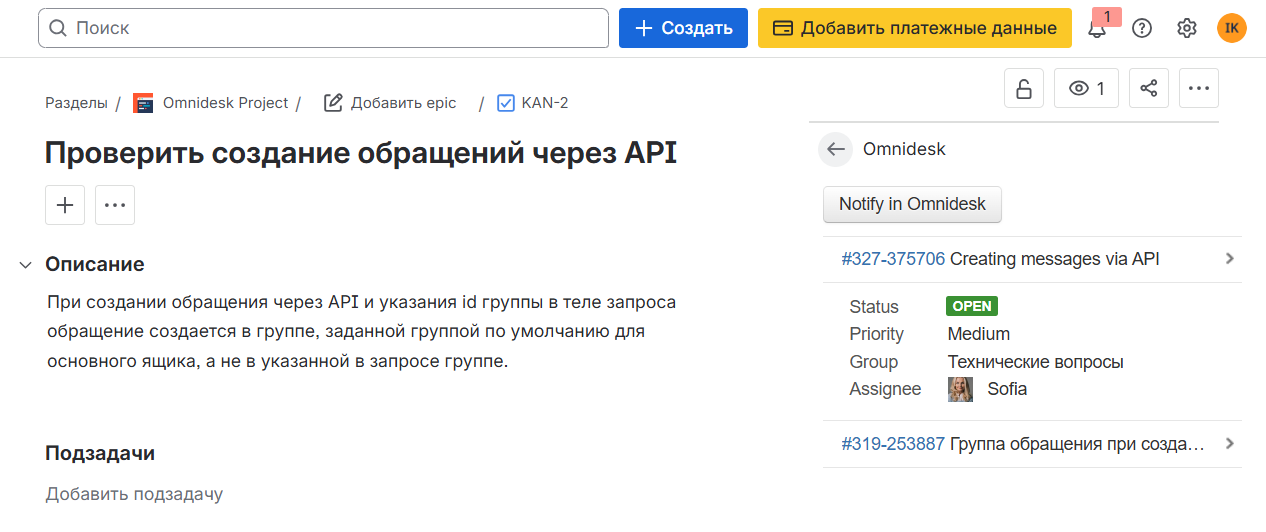Click the Omnidesk Project logo icon
The image size is (1266, 532).
(144, 103)
